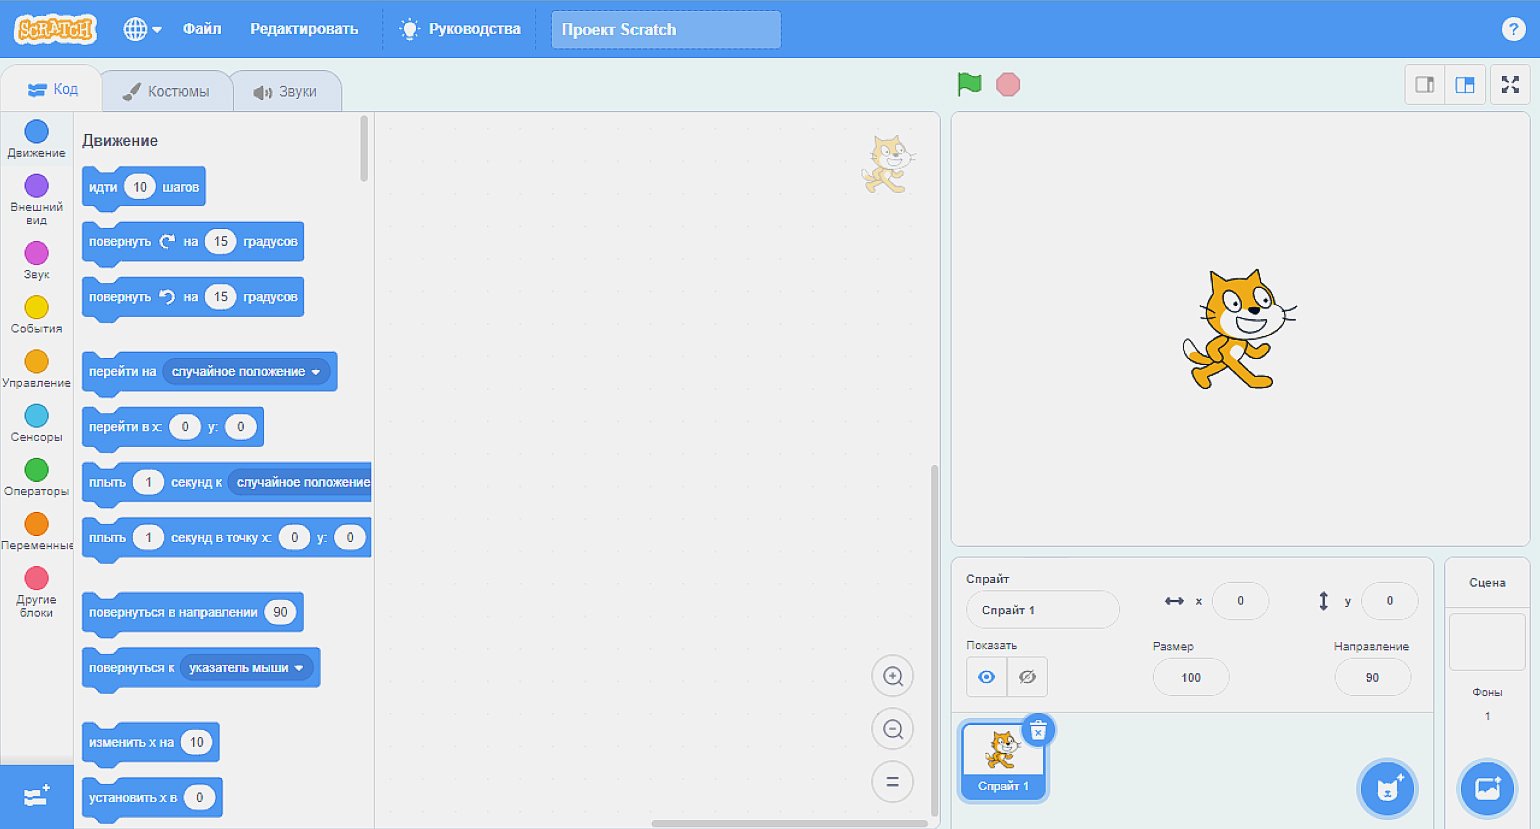Click the green flag to run project
This screenshot has height=829, width=1540.
pyautogui.click(x=969, y=85)
